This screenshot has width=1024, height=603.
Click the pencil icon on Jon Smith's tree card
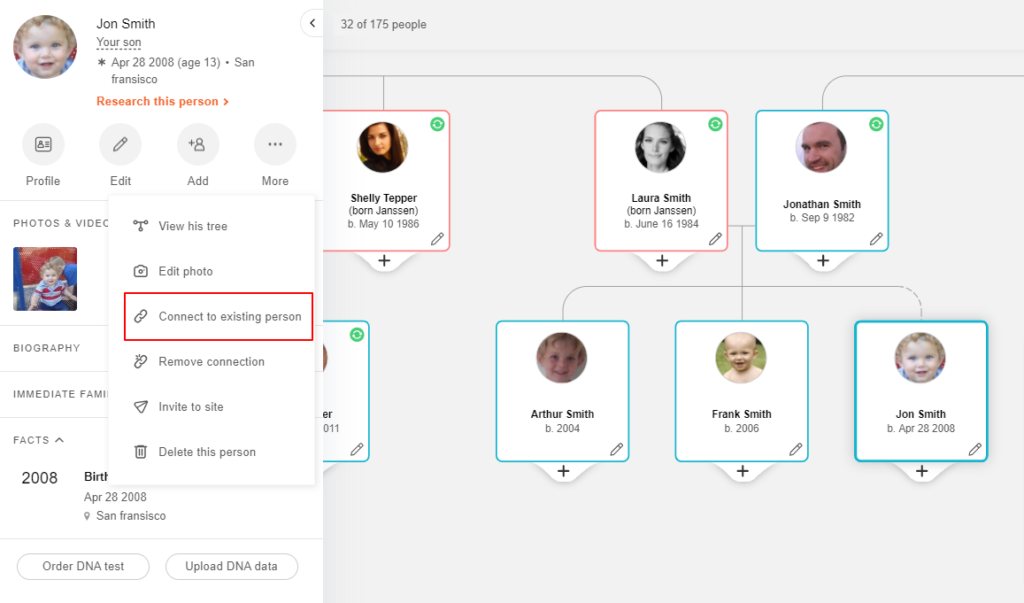(975, 450)
